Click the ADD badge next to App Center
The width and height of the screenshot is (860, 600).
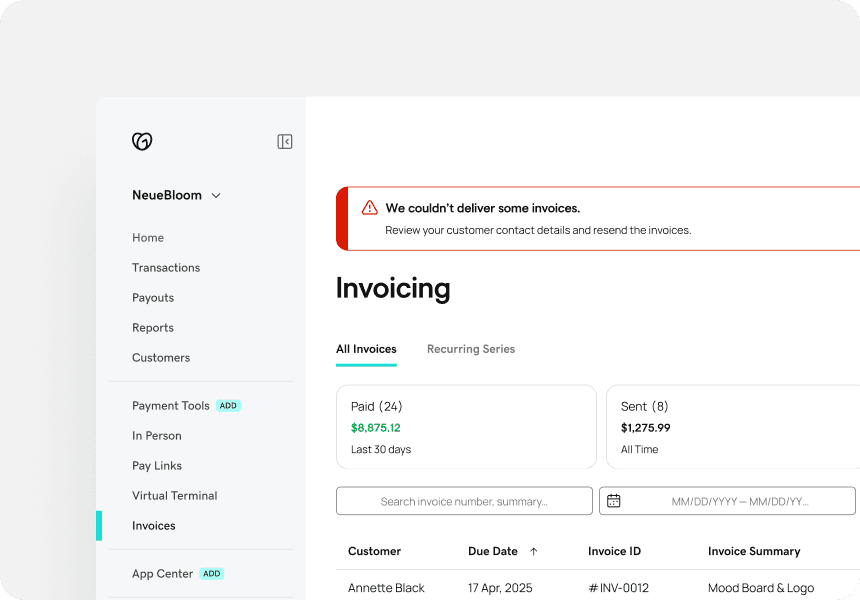[212, 574]
